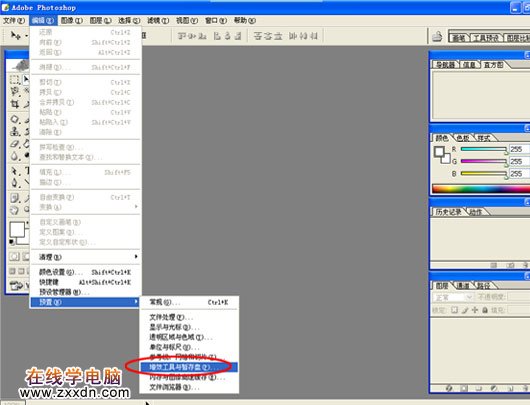Toggle Lock transparent pixels
Image resolution: width=530 pixels, height=405 pixels.
point(455,310)
